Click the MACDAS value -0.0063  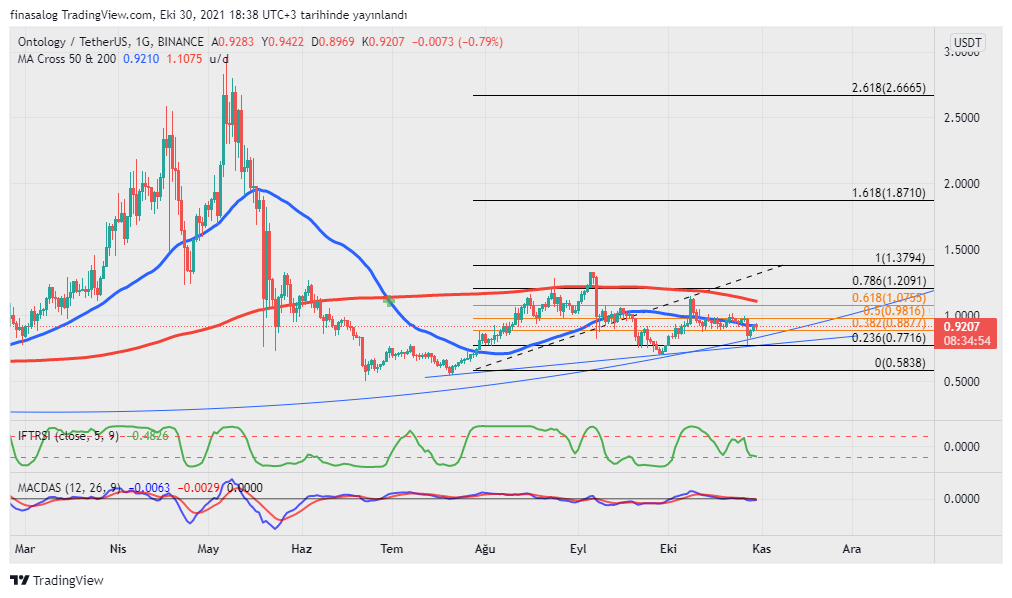(149, 488)
